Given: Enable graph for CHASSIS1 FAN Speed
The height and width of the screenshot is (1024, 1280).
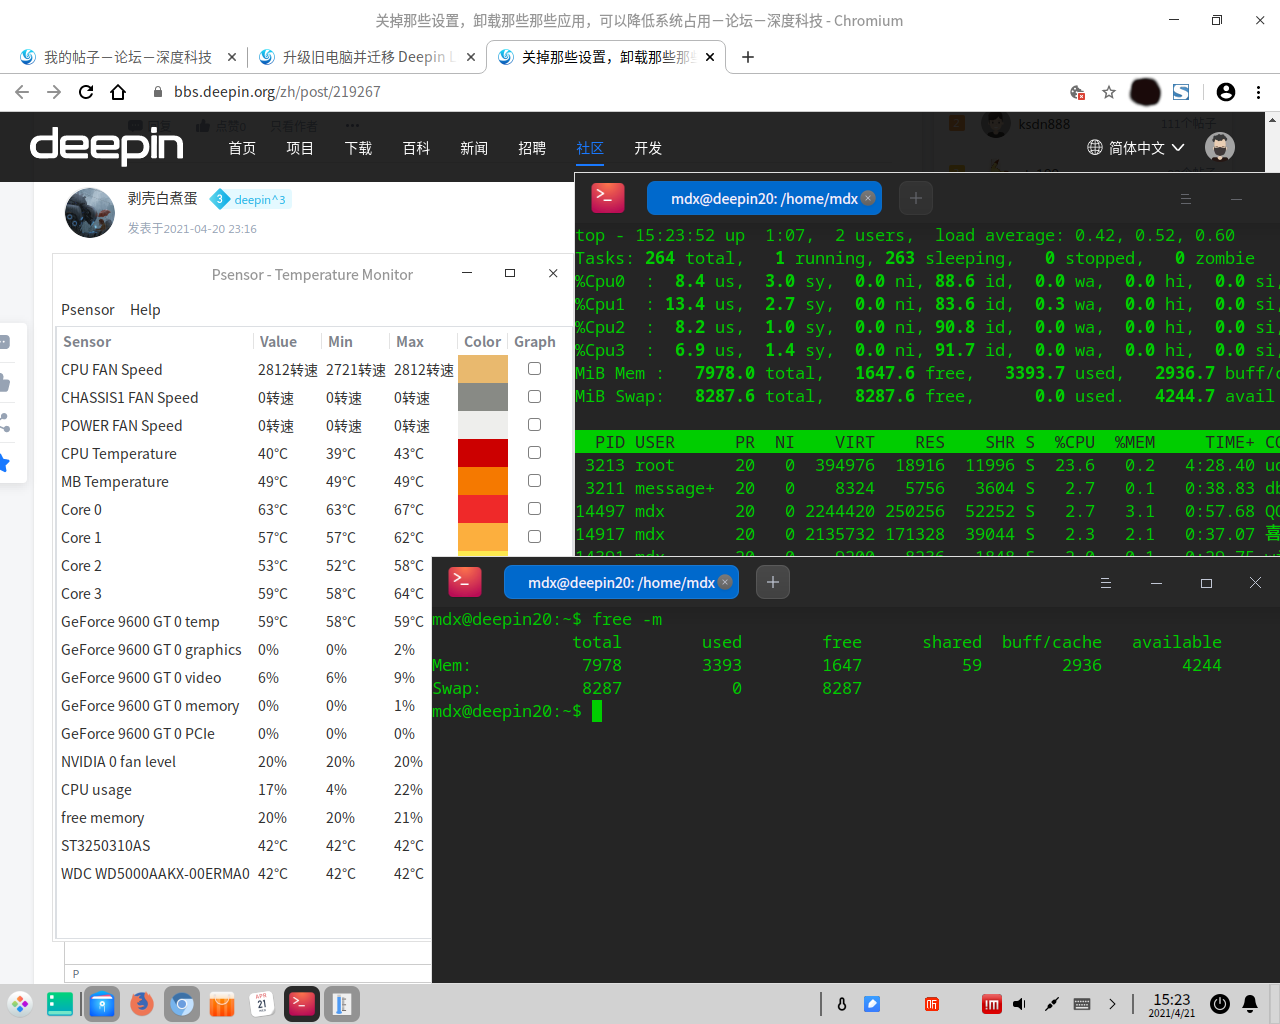Looking at the screenshot, I should point(535,397).
